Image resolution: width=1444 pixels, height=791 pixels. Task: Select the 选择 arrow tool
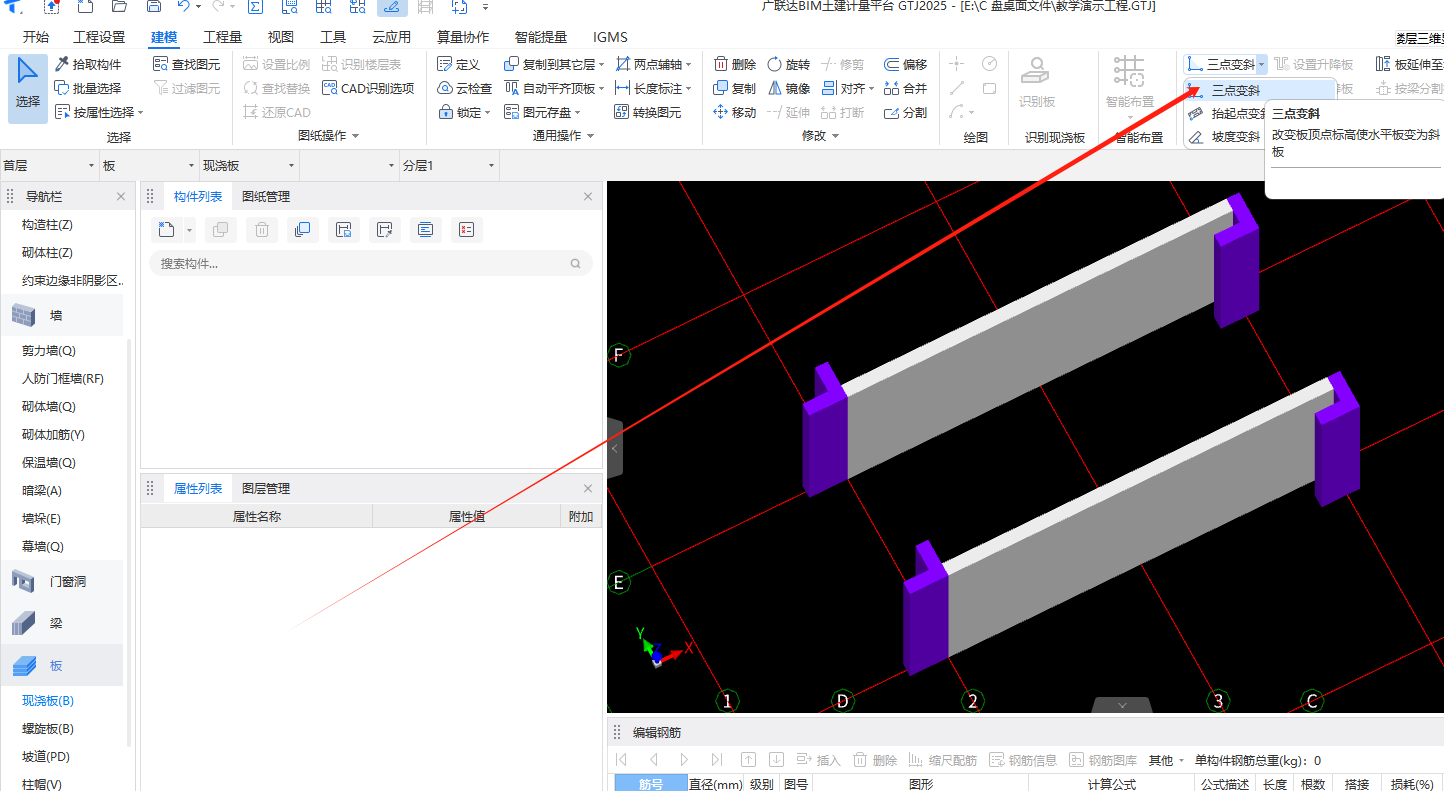pos(28,89)
